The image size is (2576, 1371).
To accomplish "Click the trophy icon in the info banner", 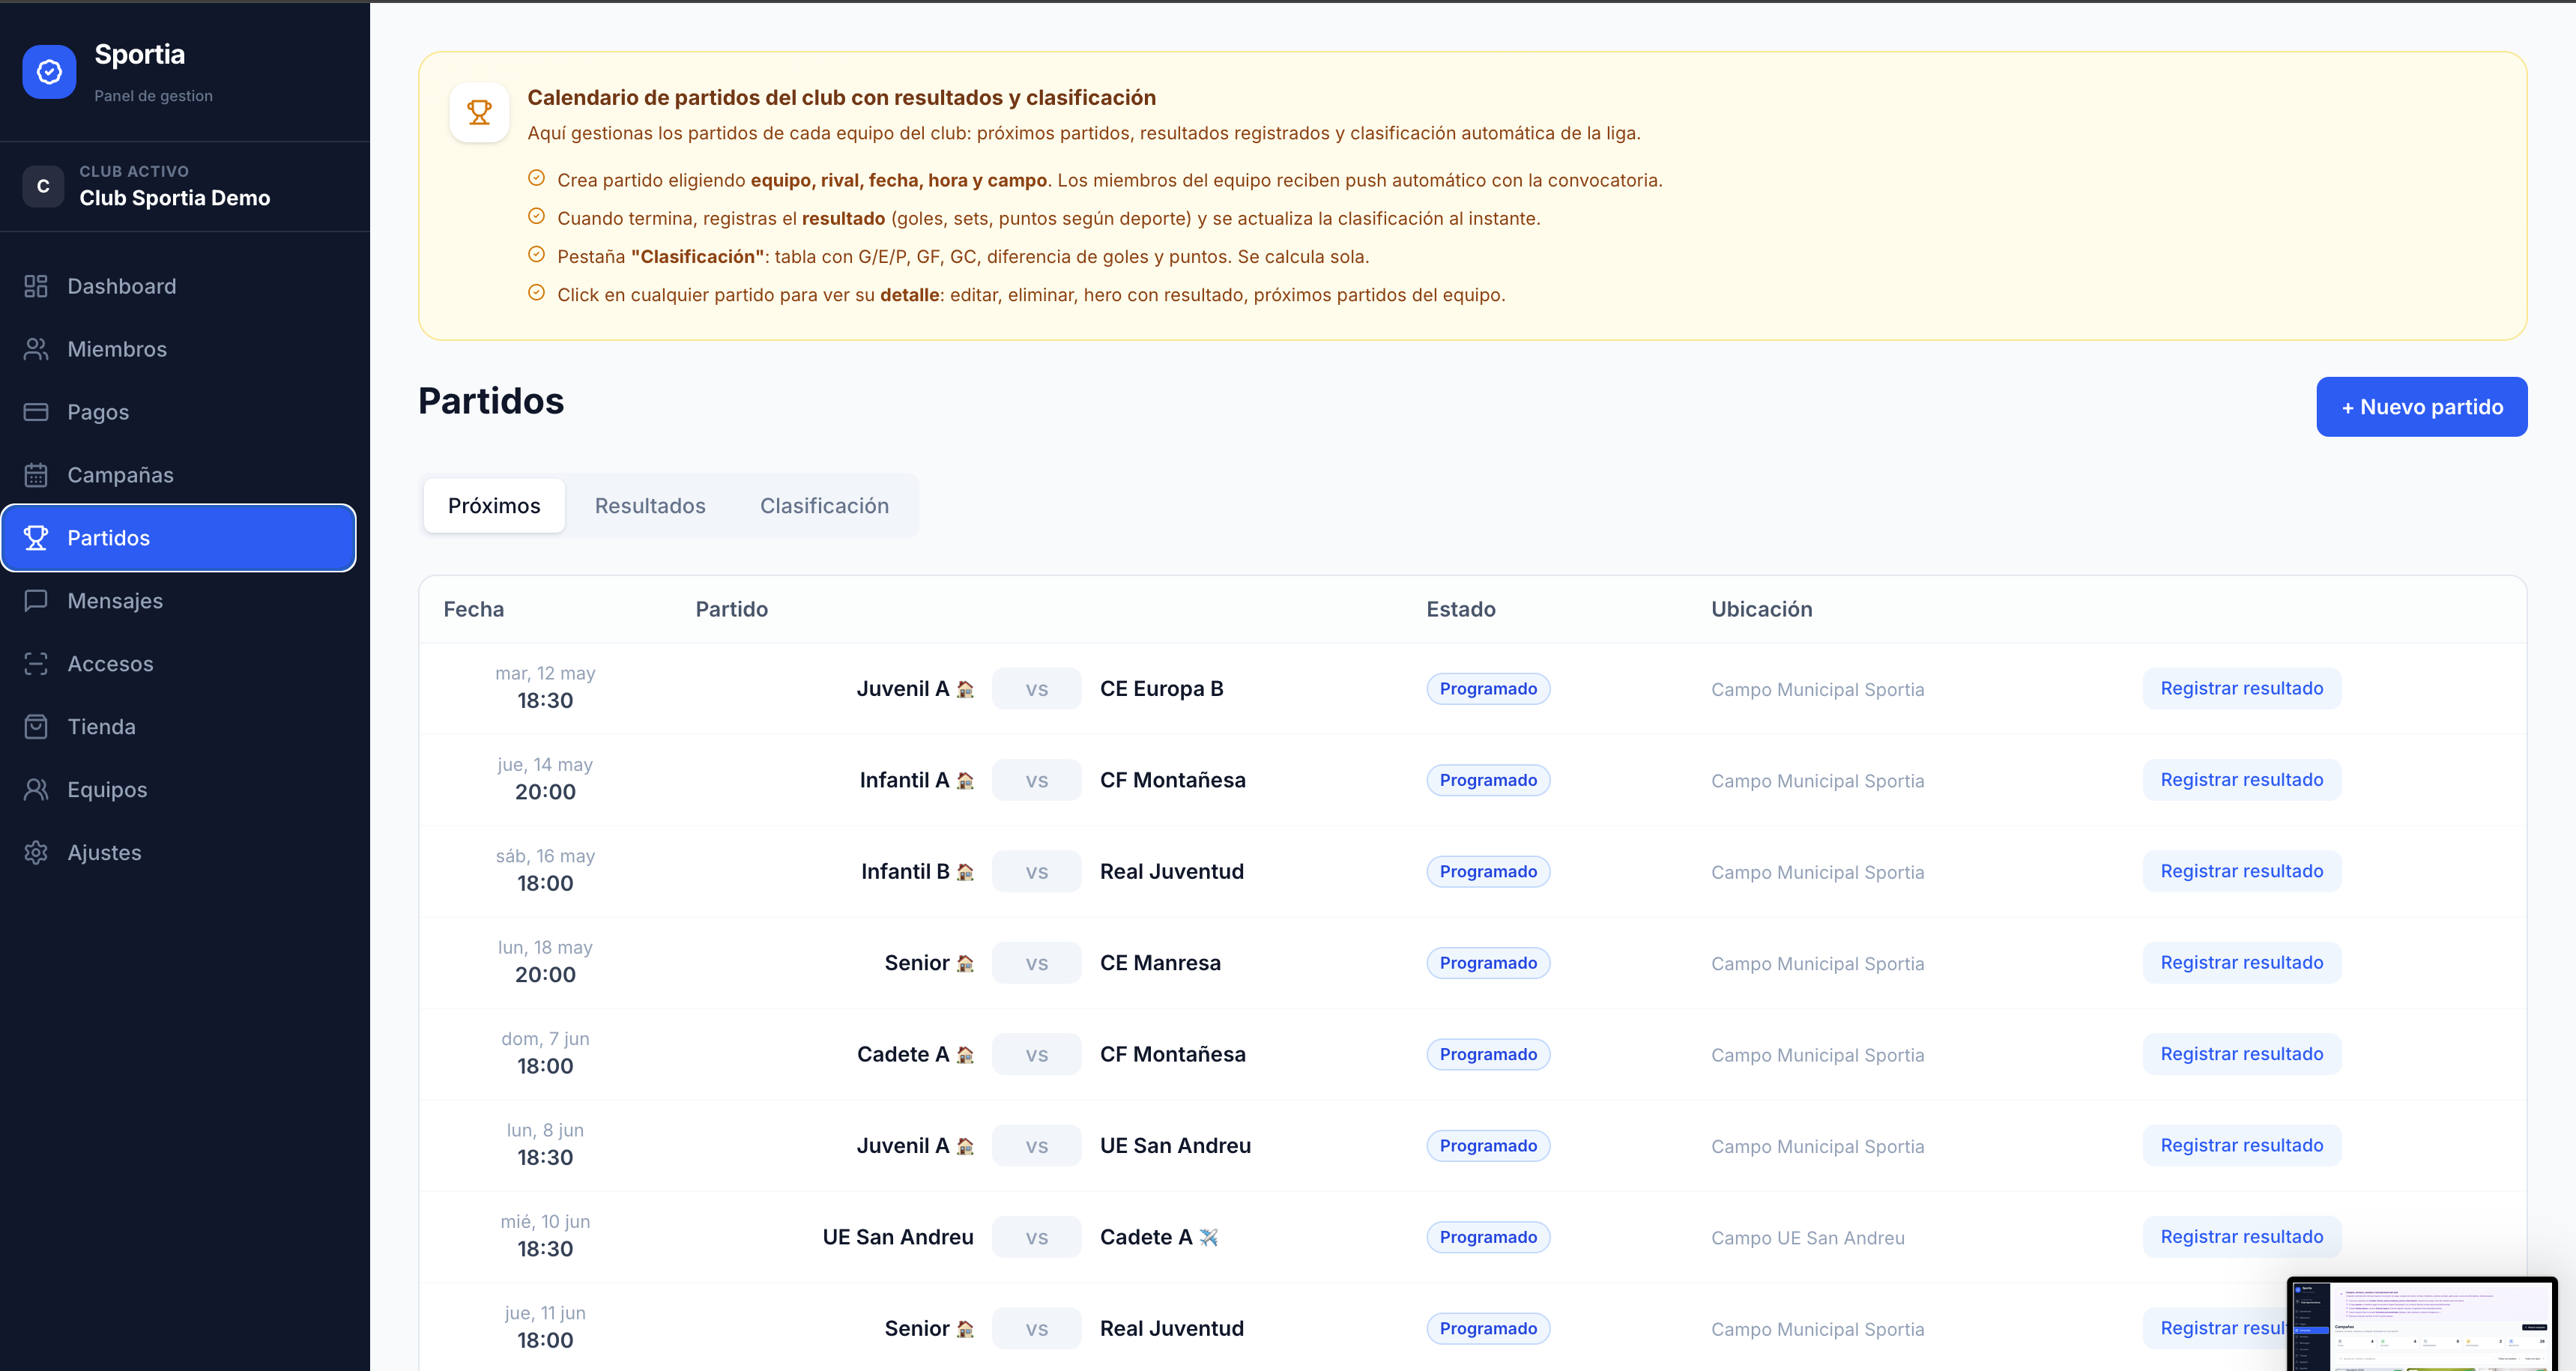I will click(480, 112).
